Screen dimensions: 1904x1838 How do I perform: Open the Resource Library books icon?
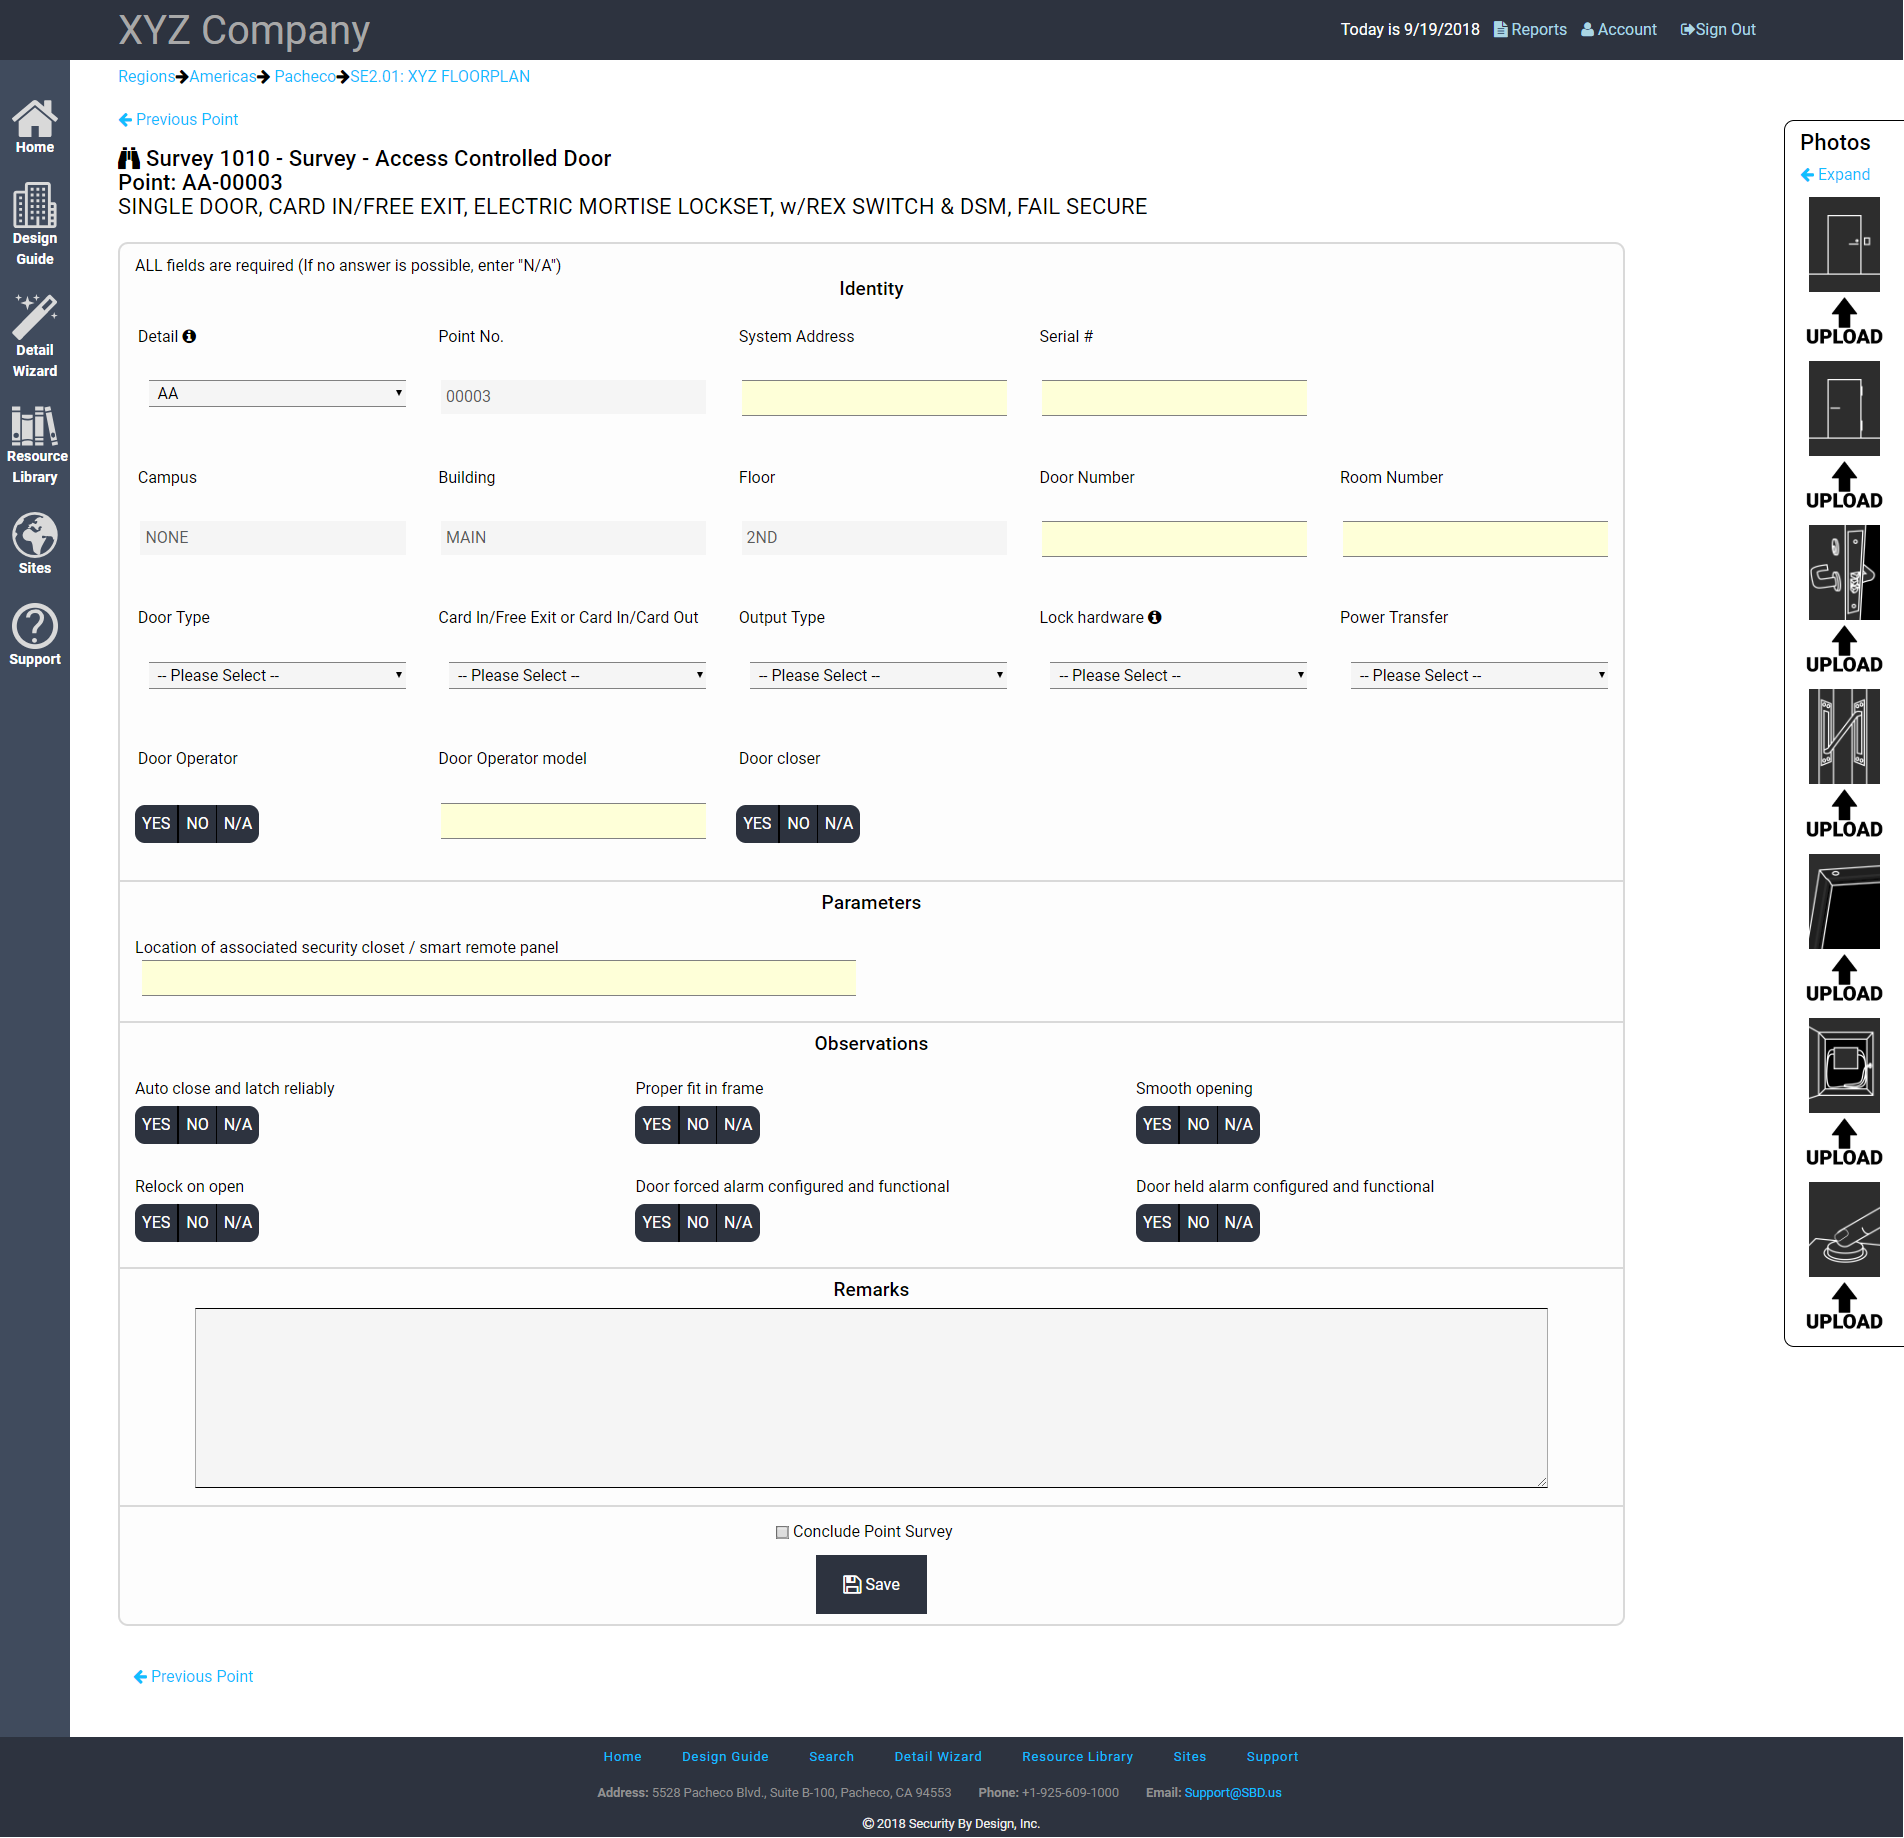(x=35, y=425)
